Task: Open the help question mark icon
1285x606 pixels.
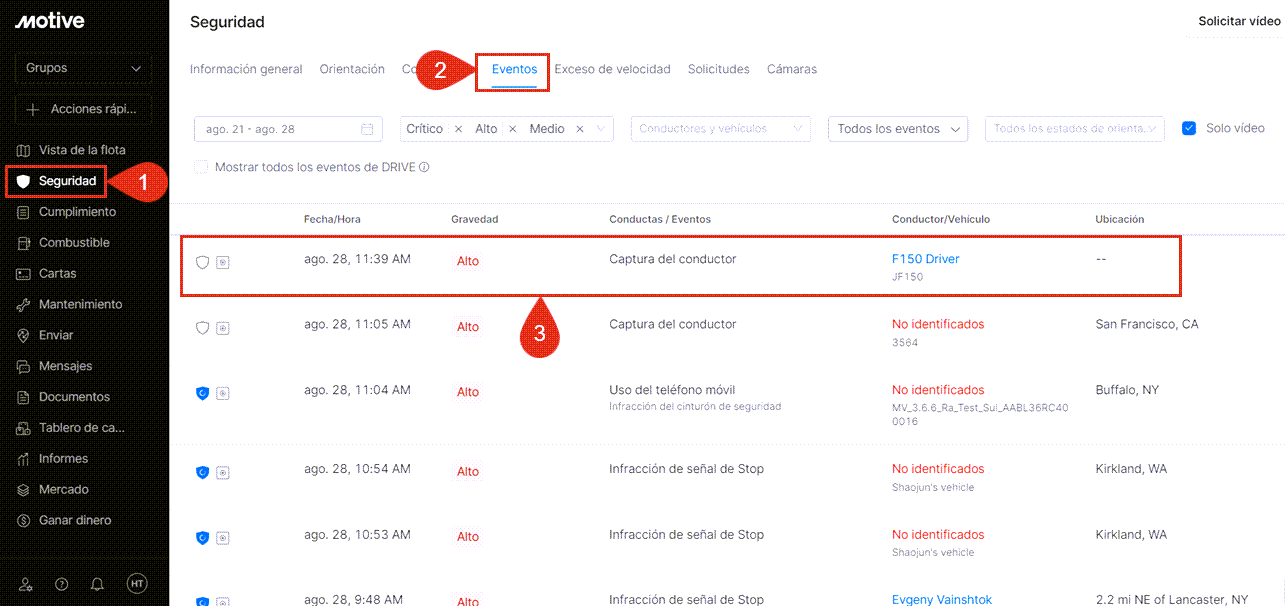Action: [x=61, y=584]
